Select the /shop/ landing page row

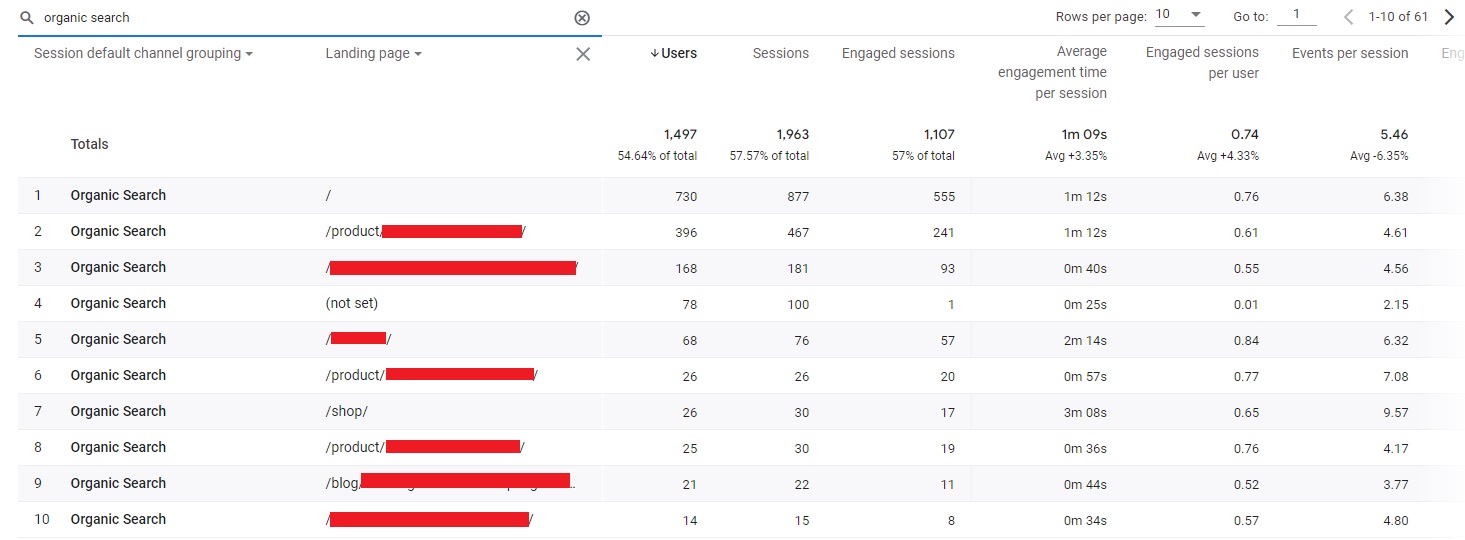click(346, 411)
